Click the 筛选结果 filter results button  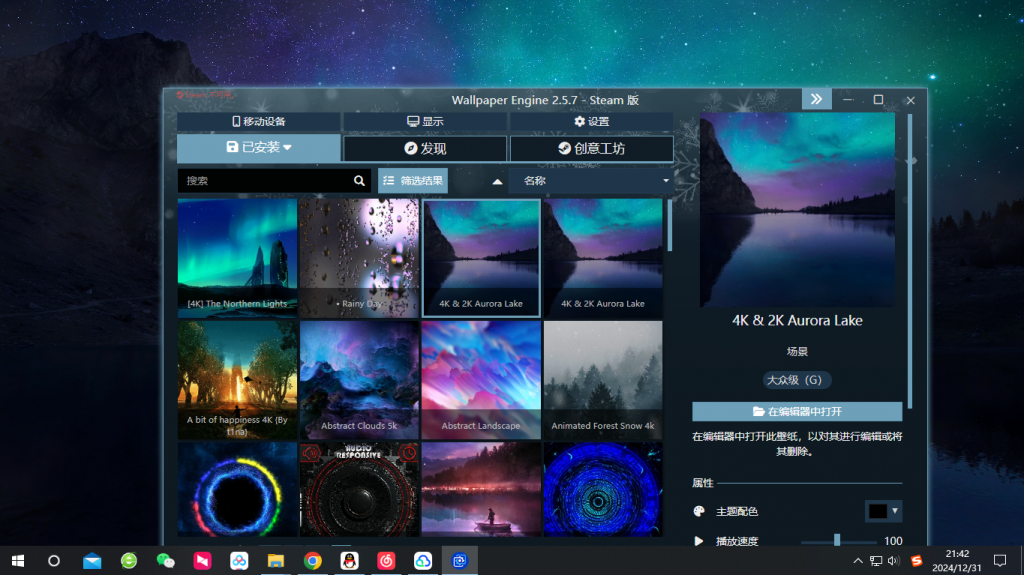(x=413, y=181)
